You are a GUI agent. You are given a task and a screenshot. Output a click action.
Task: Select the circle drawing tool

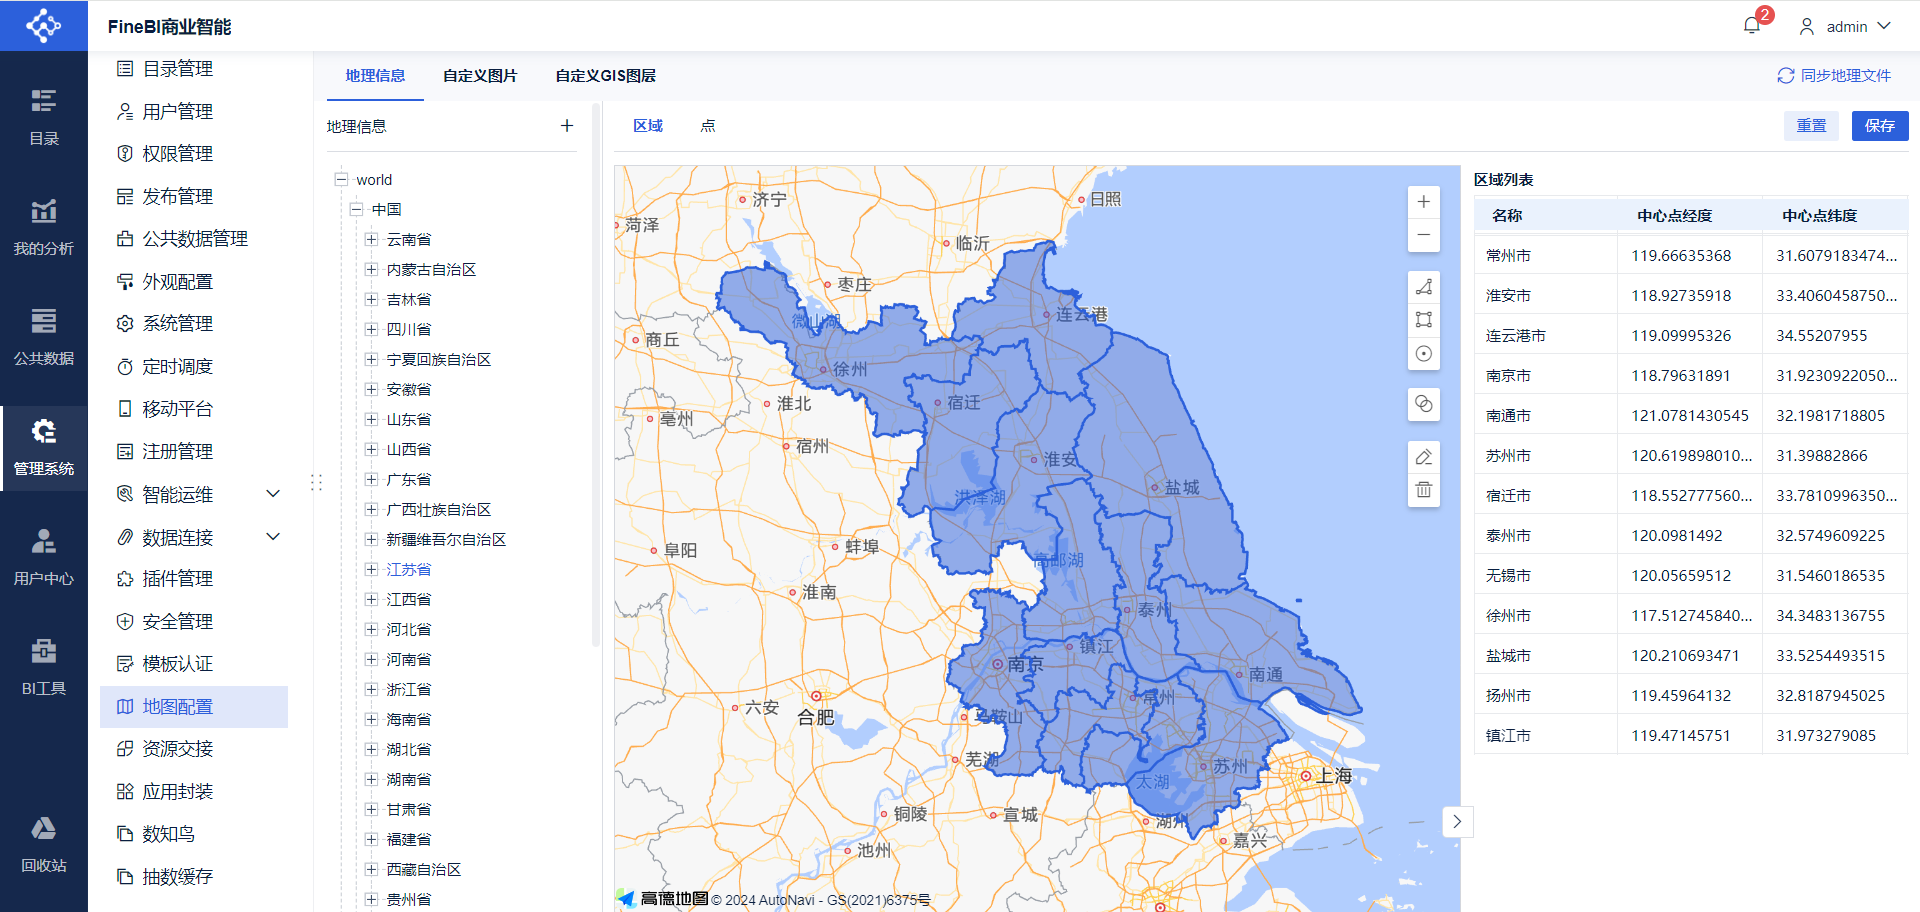[x=1423, y=354]
